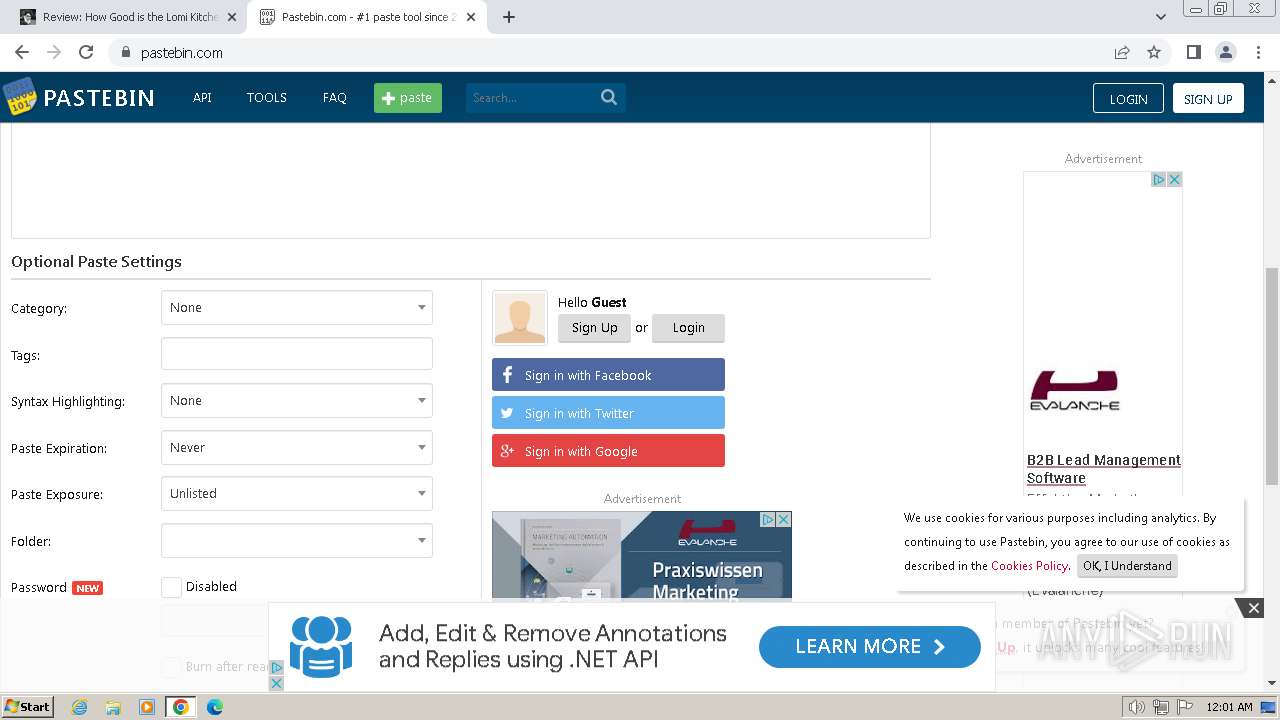Click the Evalanche logo in sidebar ad
Viewport: 1280px width, 720px height.
(x=1075, y=390)
